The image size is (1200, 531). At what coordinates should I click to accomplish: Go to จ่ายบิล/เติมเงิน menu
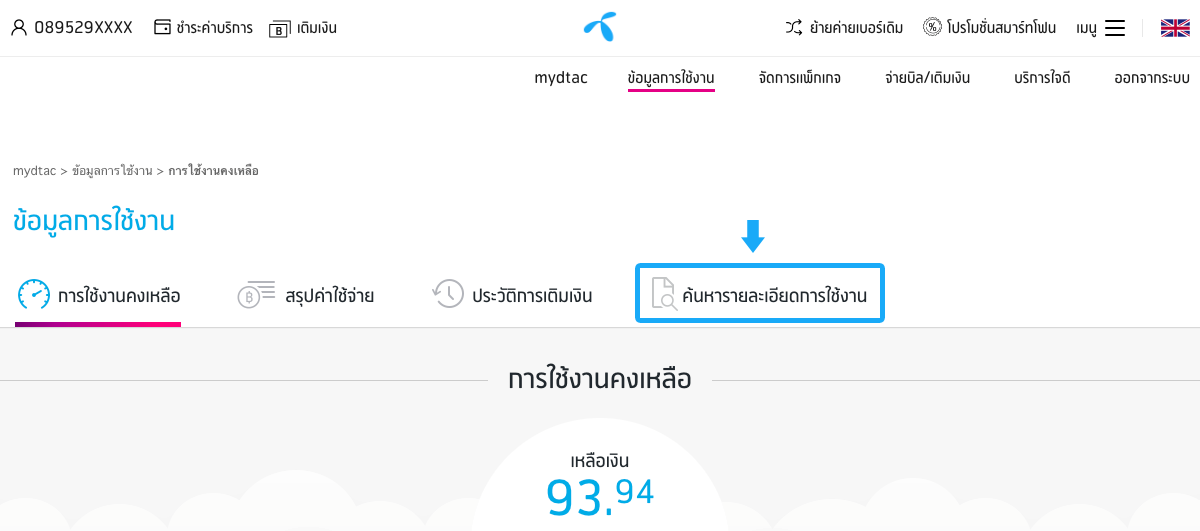[927, 77]
